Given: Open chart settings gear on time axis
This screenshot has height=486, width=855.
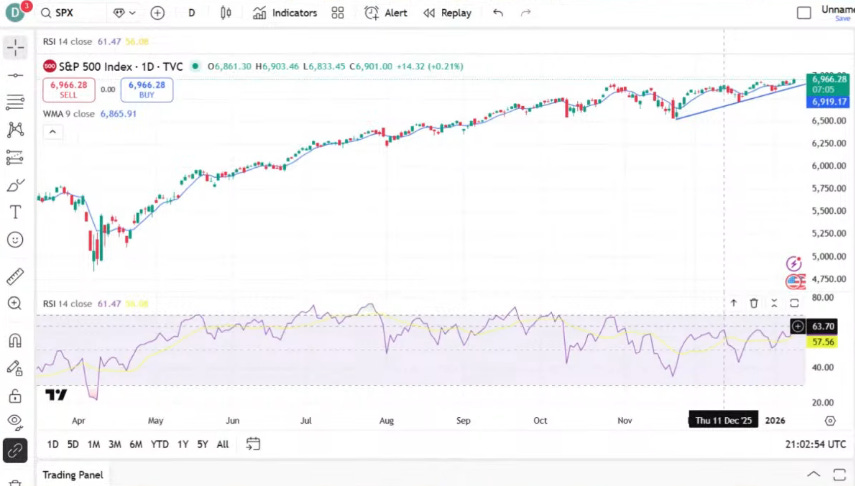Looking at the screenshot, I should coord(830,421).
